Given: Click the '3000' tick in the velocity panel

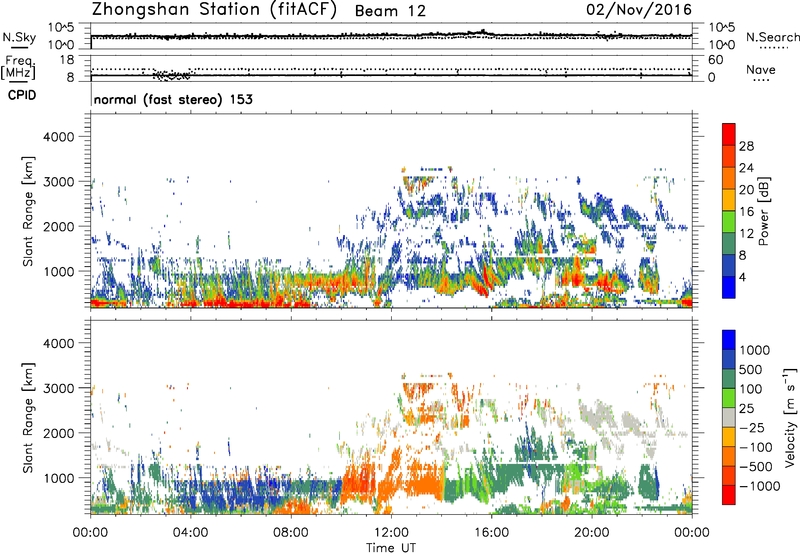Looking at the screenshot, I should (x=58, y=388).
